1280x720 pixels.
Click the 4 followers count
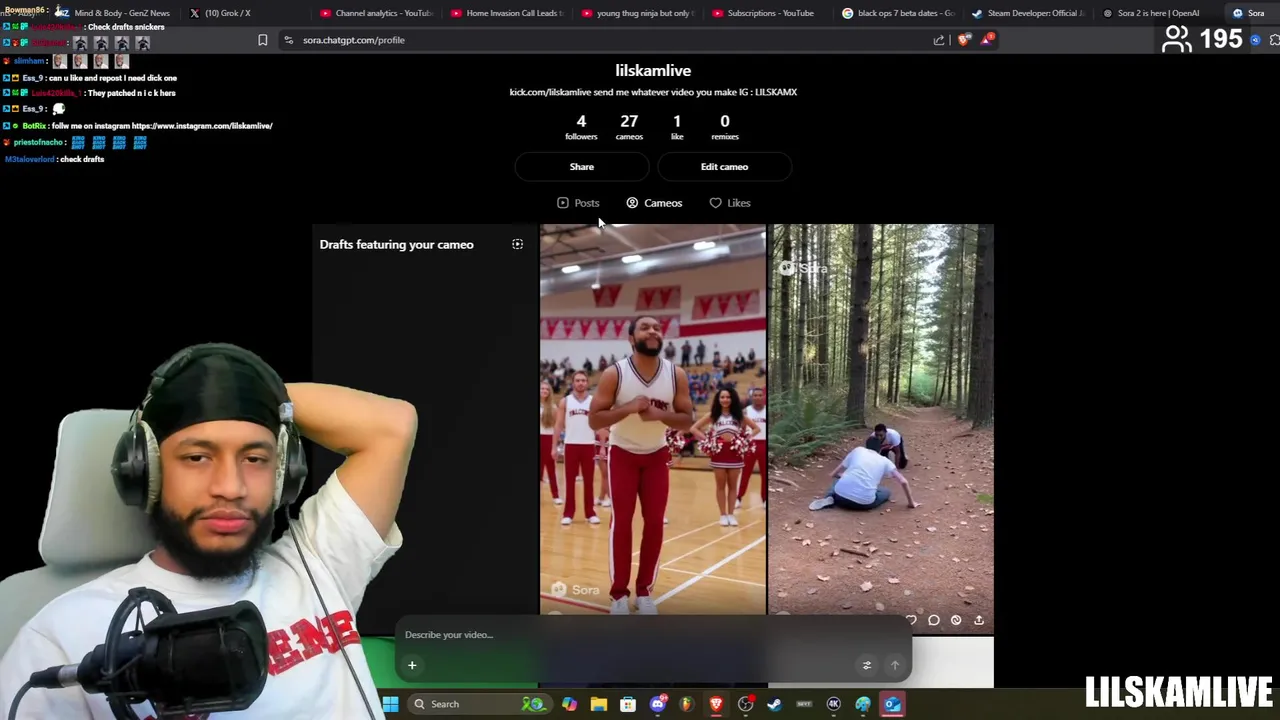click(581, 127)
